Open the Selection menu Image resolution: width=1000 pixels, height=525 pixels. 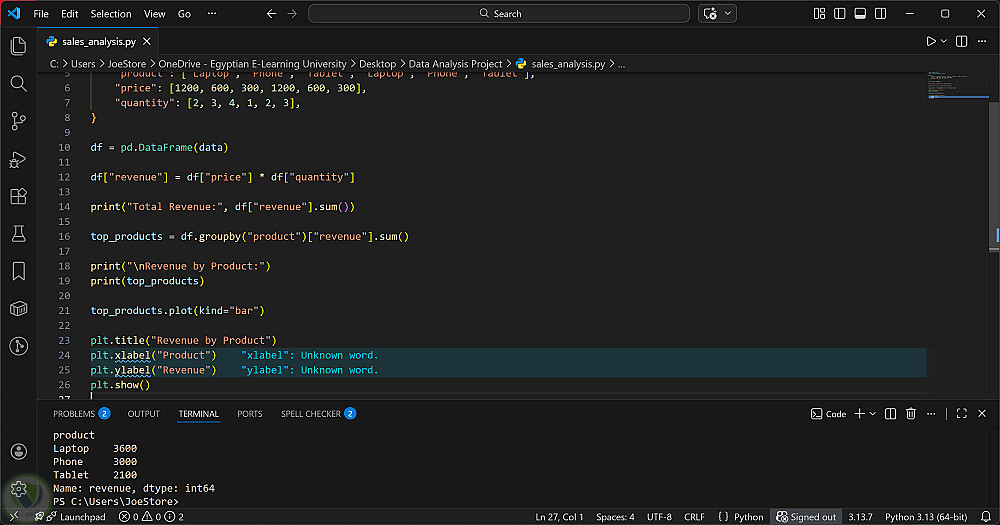(x=110, y=14)
